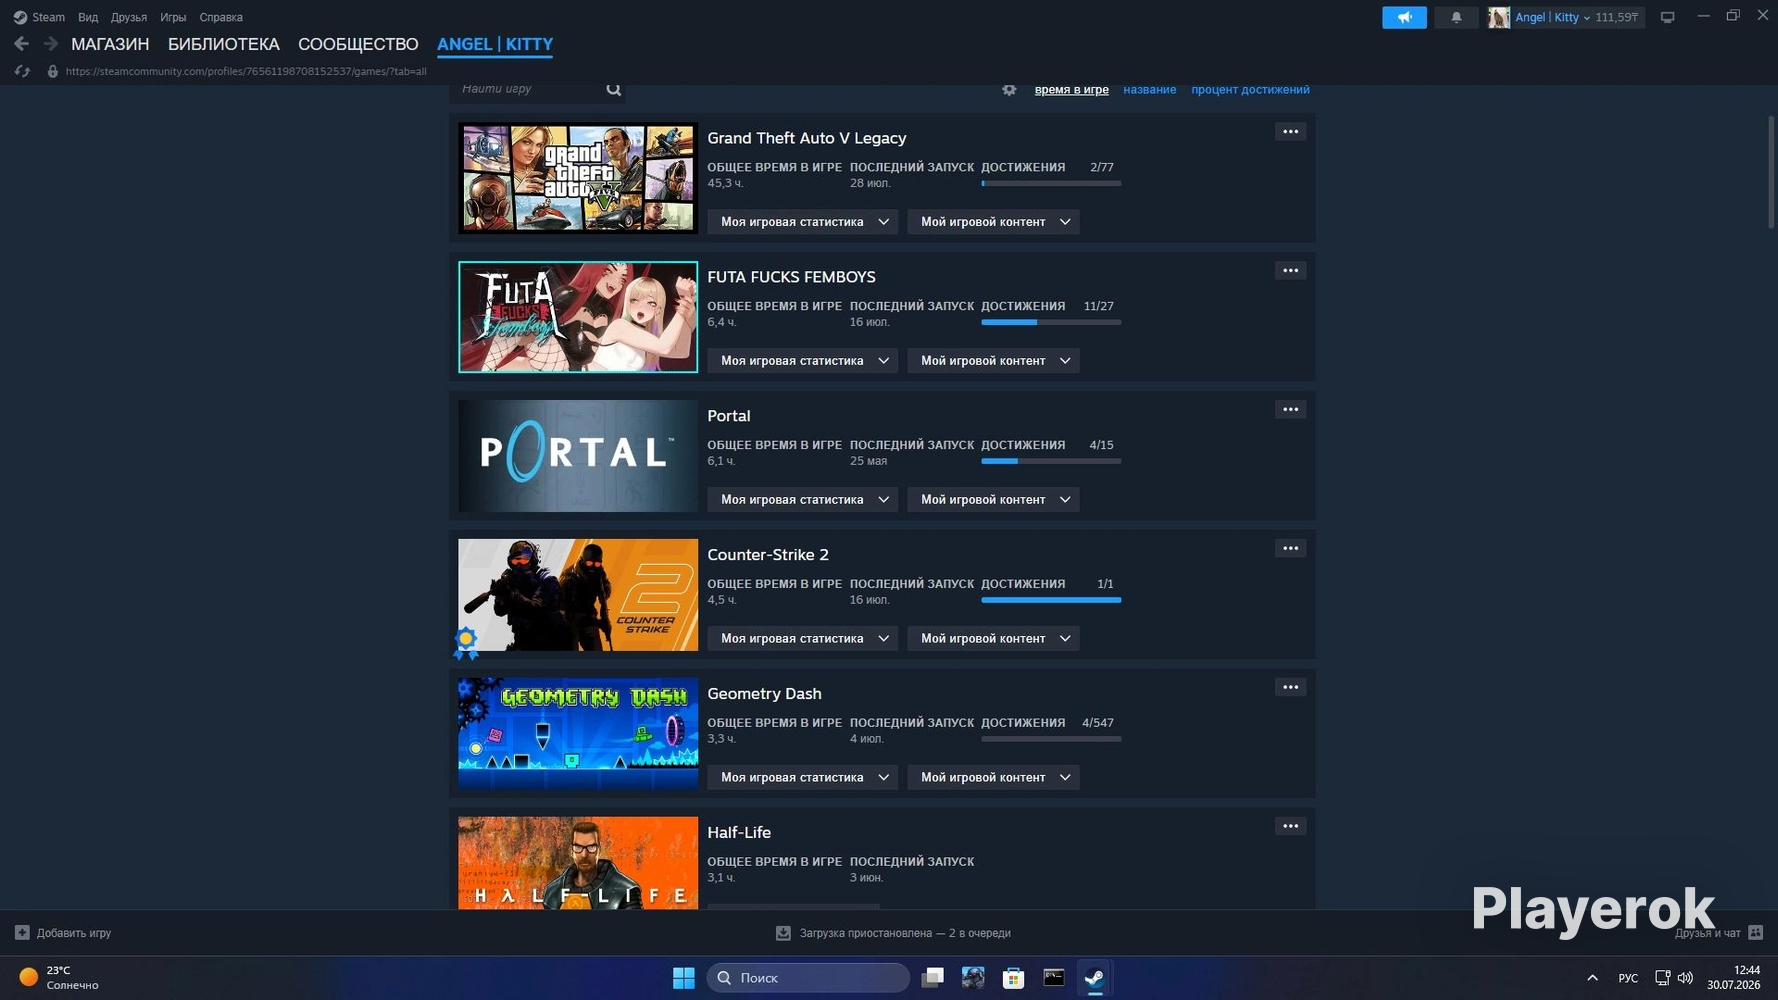Viewport: 1778px width, 1000px height.
Task: Click the Windows taskbar Поиск search box
Action: 808,978
